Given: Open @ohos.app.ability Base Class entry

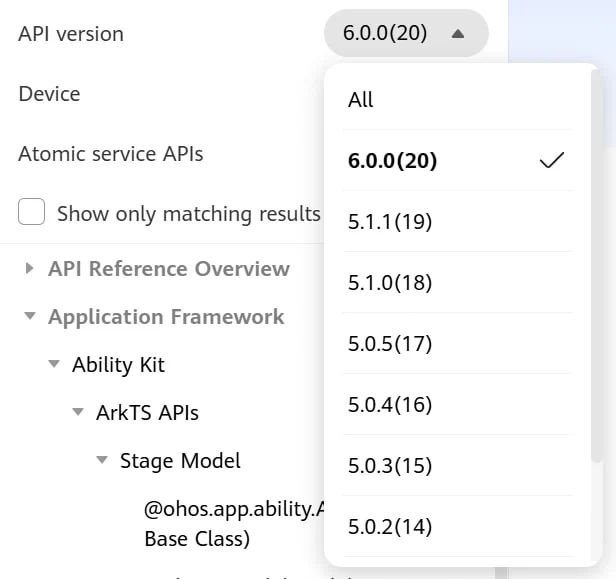Looking at the screenshot, I should click(x=234, y=523).
